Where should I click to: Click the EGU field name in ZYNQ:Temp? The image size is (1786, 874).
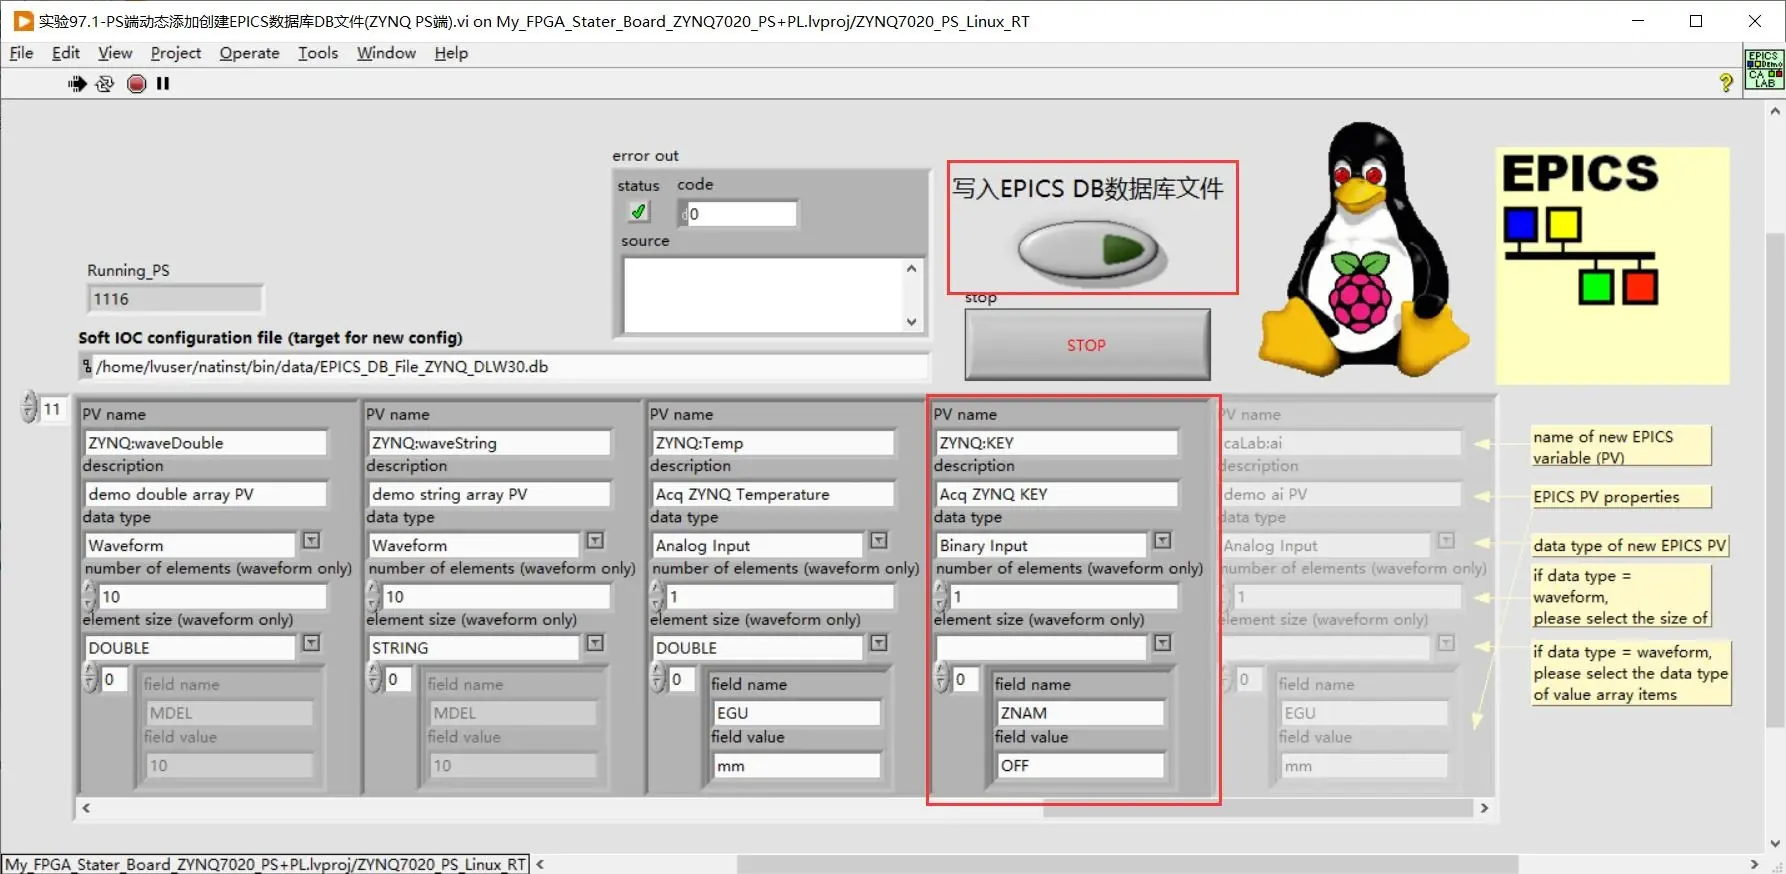(797, 713)
